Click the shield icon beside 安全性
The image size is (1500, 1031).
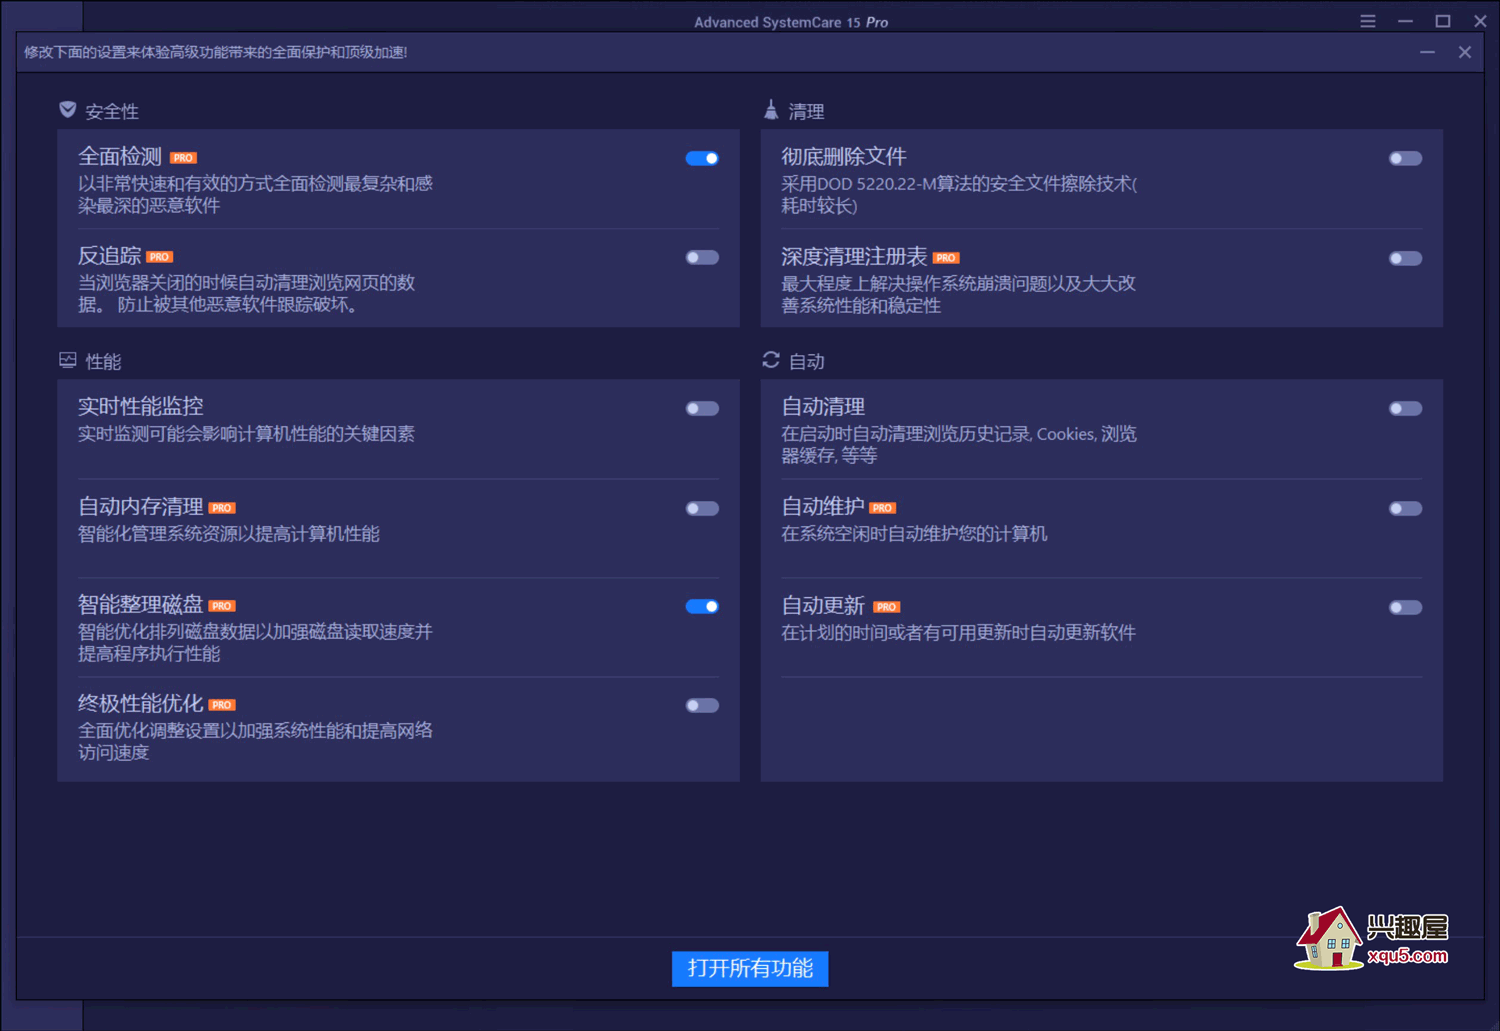[68, 110]
